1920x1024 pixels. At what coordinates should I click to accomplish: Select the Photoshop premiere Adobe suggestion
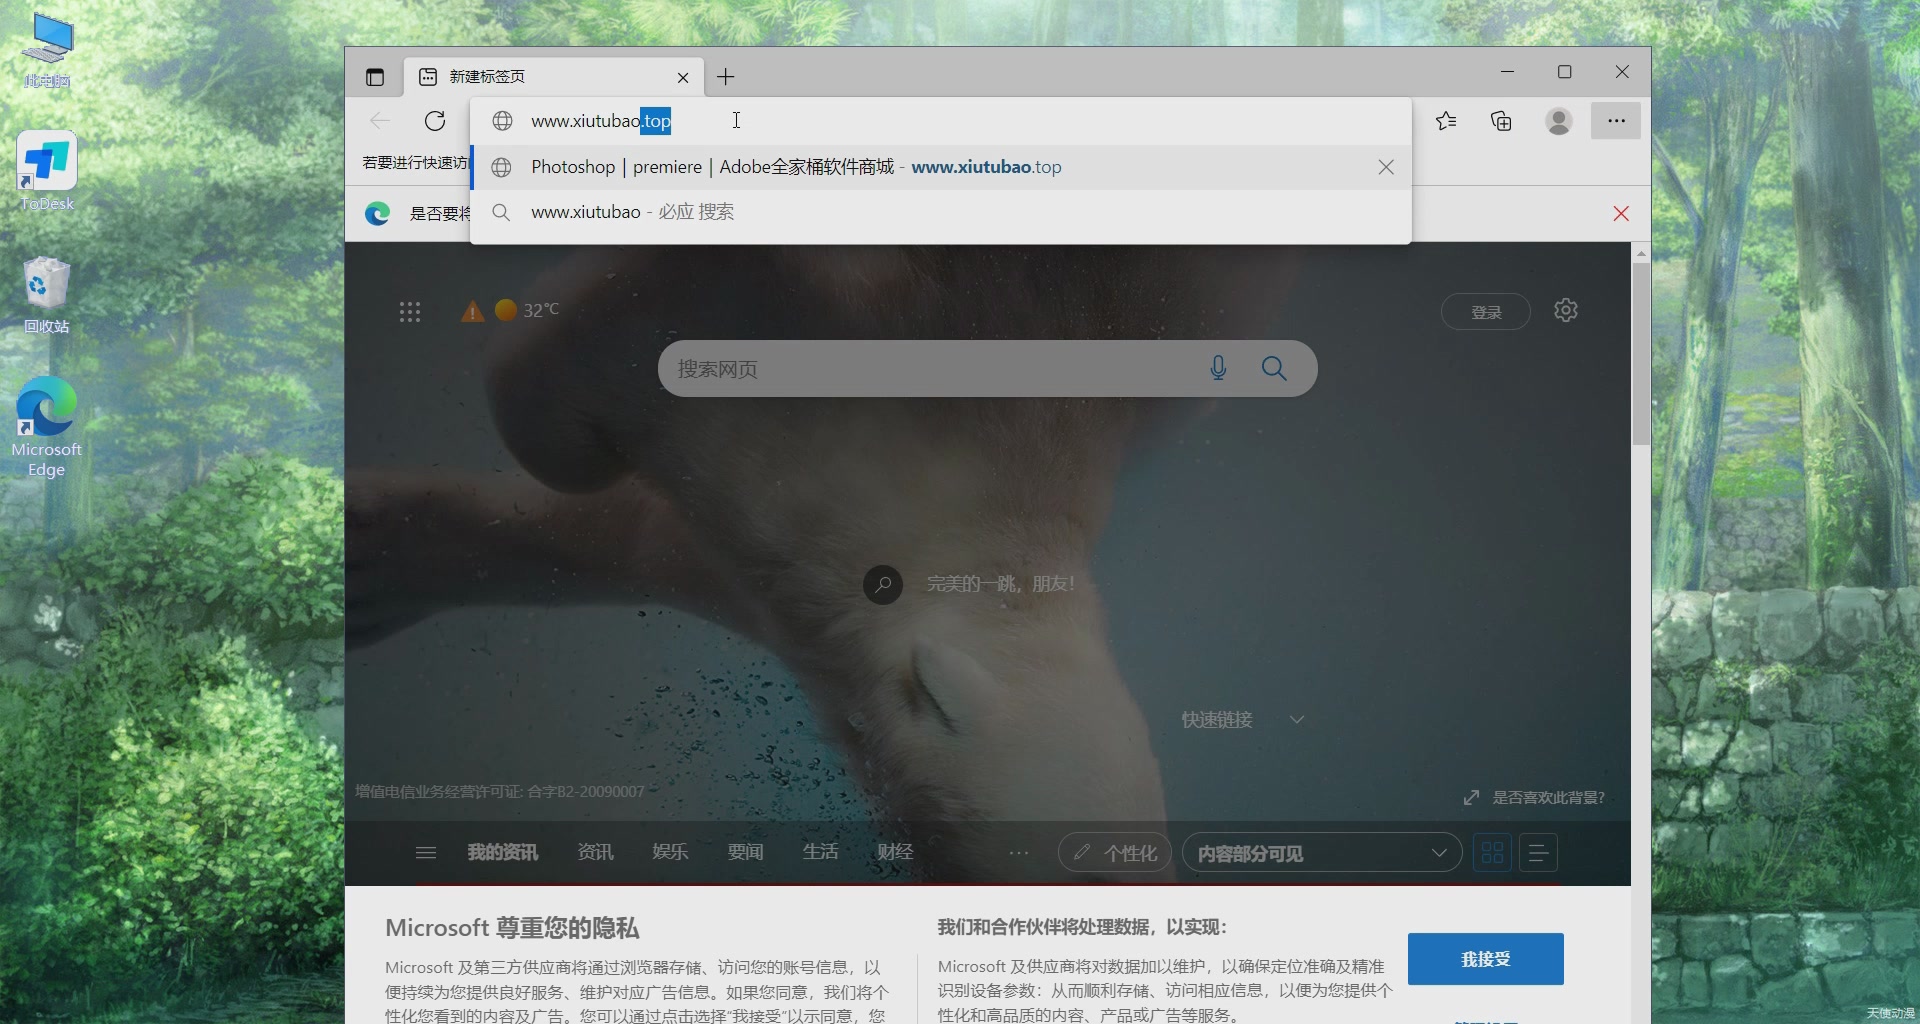pyautogui.click(x=940, y=167)
